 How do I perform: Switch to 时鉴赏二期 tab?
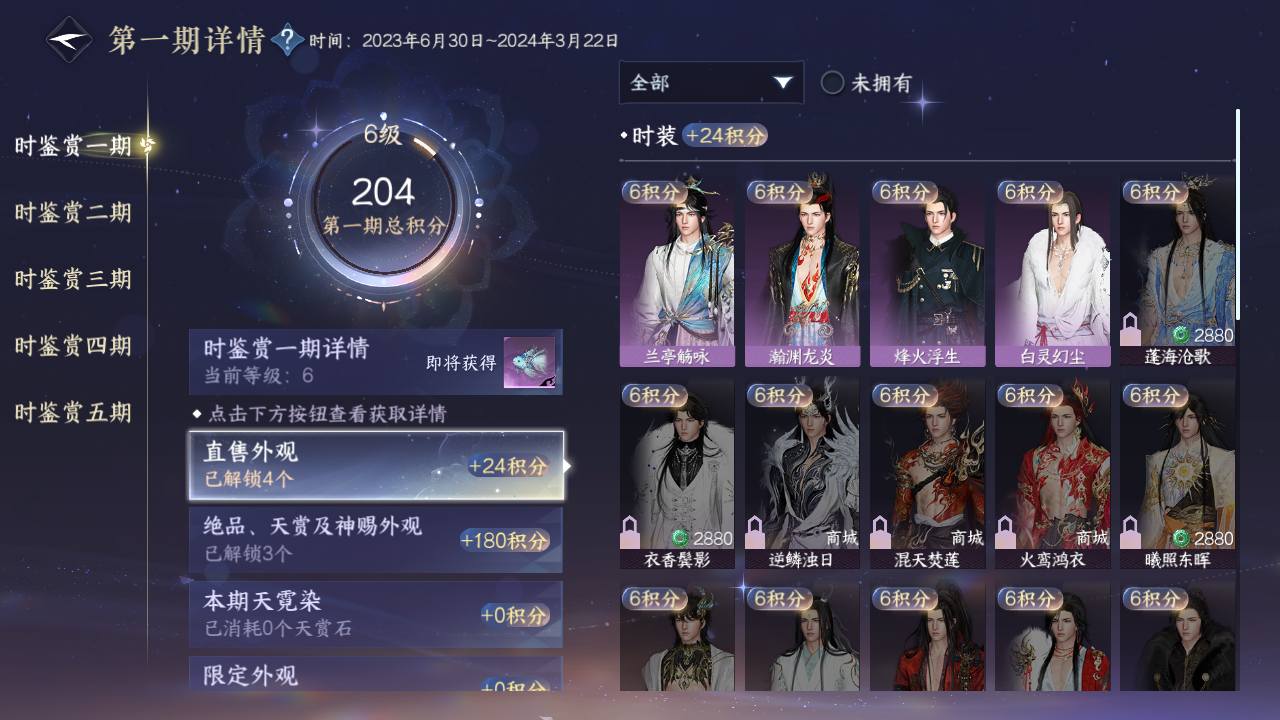73,212
